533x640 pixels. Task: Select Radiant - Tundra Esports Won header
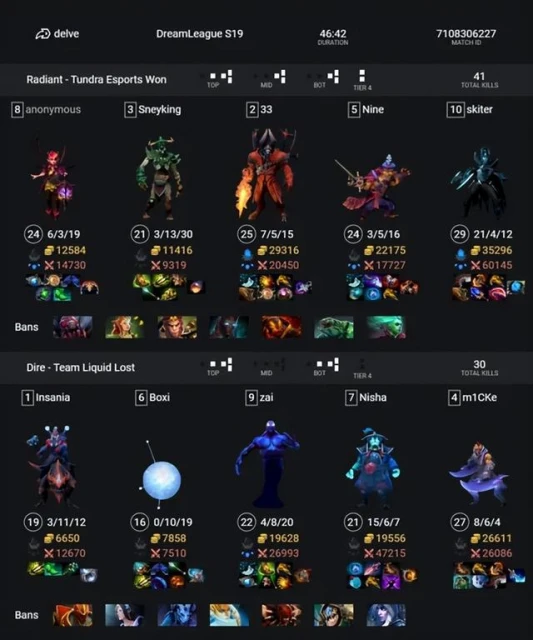96,79
